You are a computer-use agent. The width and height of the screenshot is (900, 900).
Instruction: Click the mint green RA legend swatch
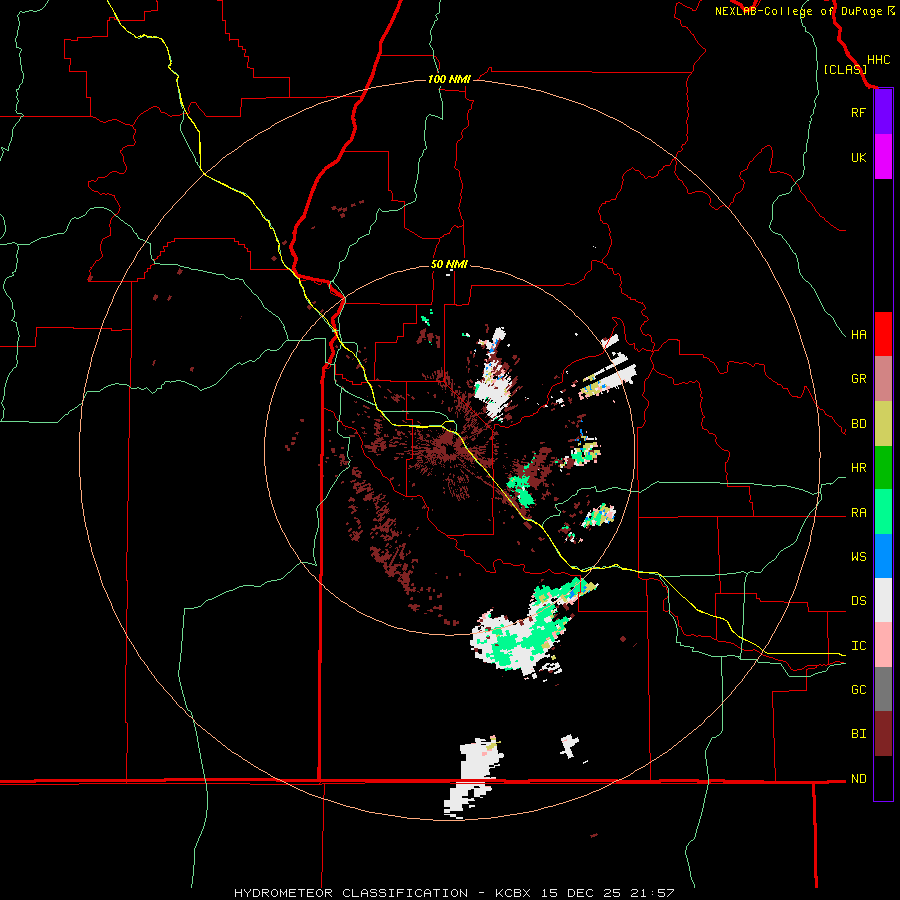[883, 512]
